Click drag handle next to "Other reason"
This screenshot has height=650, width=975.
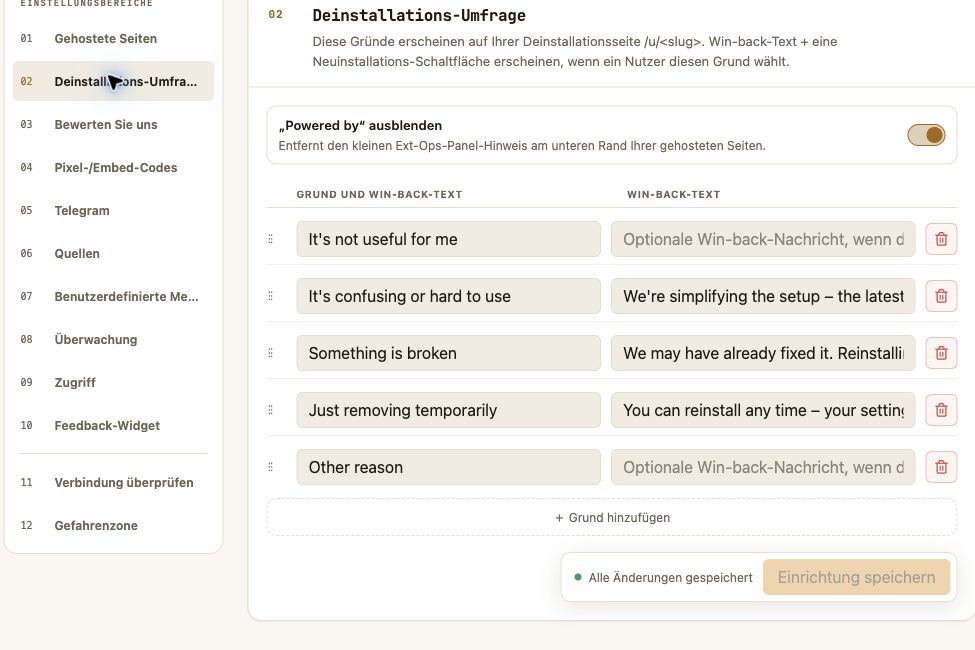pos(270,467)
